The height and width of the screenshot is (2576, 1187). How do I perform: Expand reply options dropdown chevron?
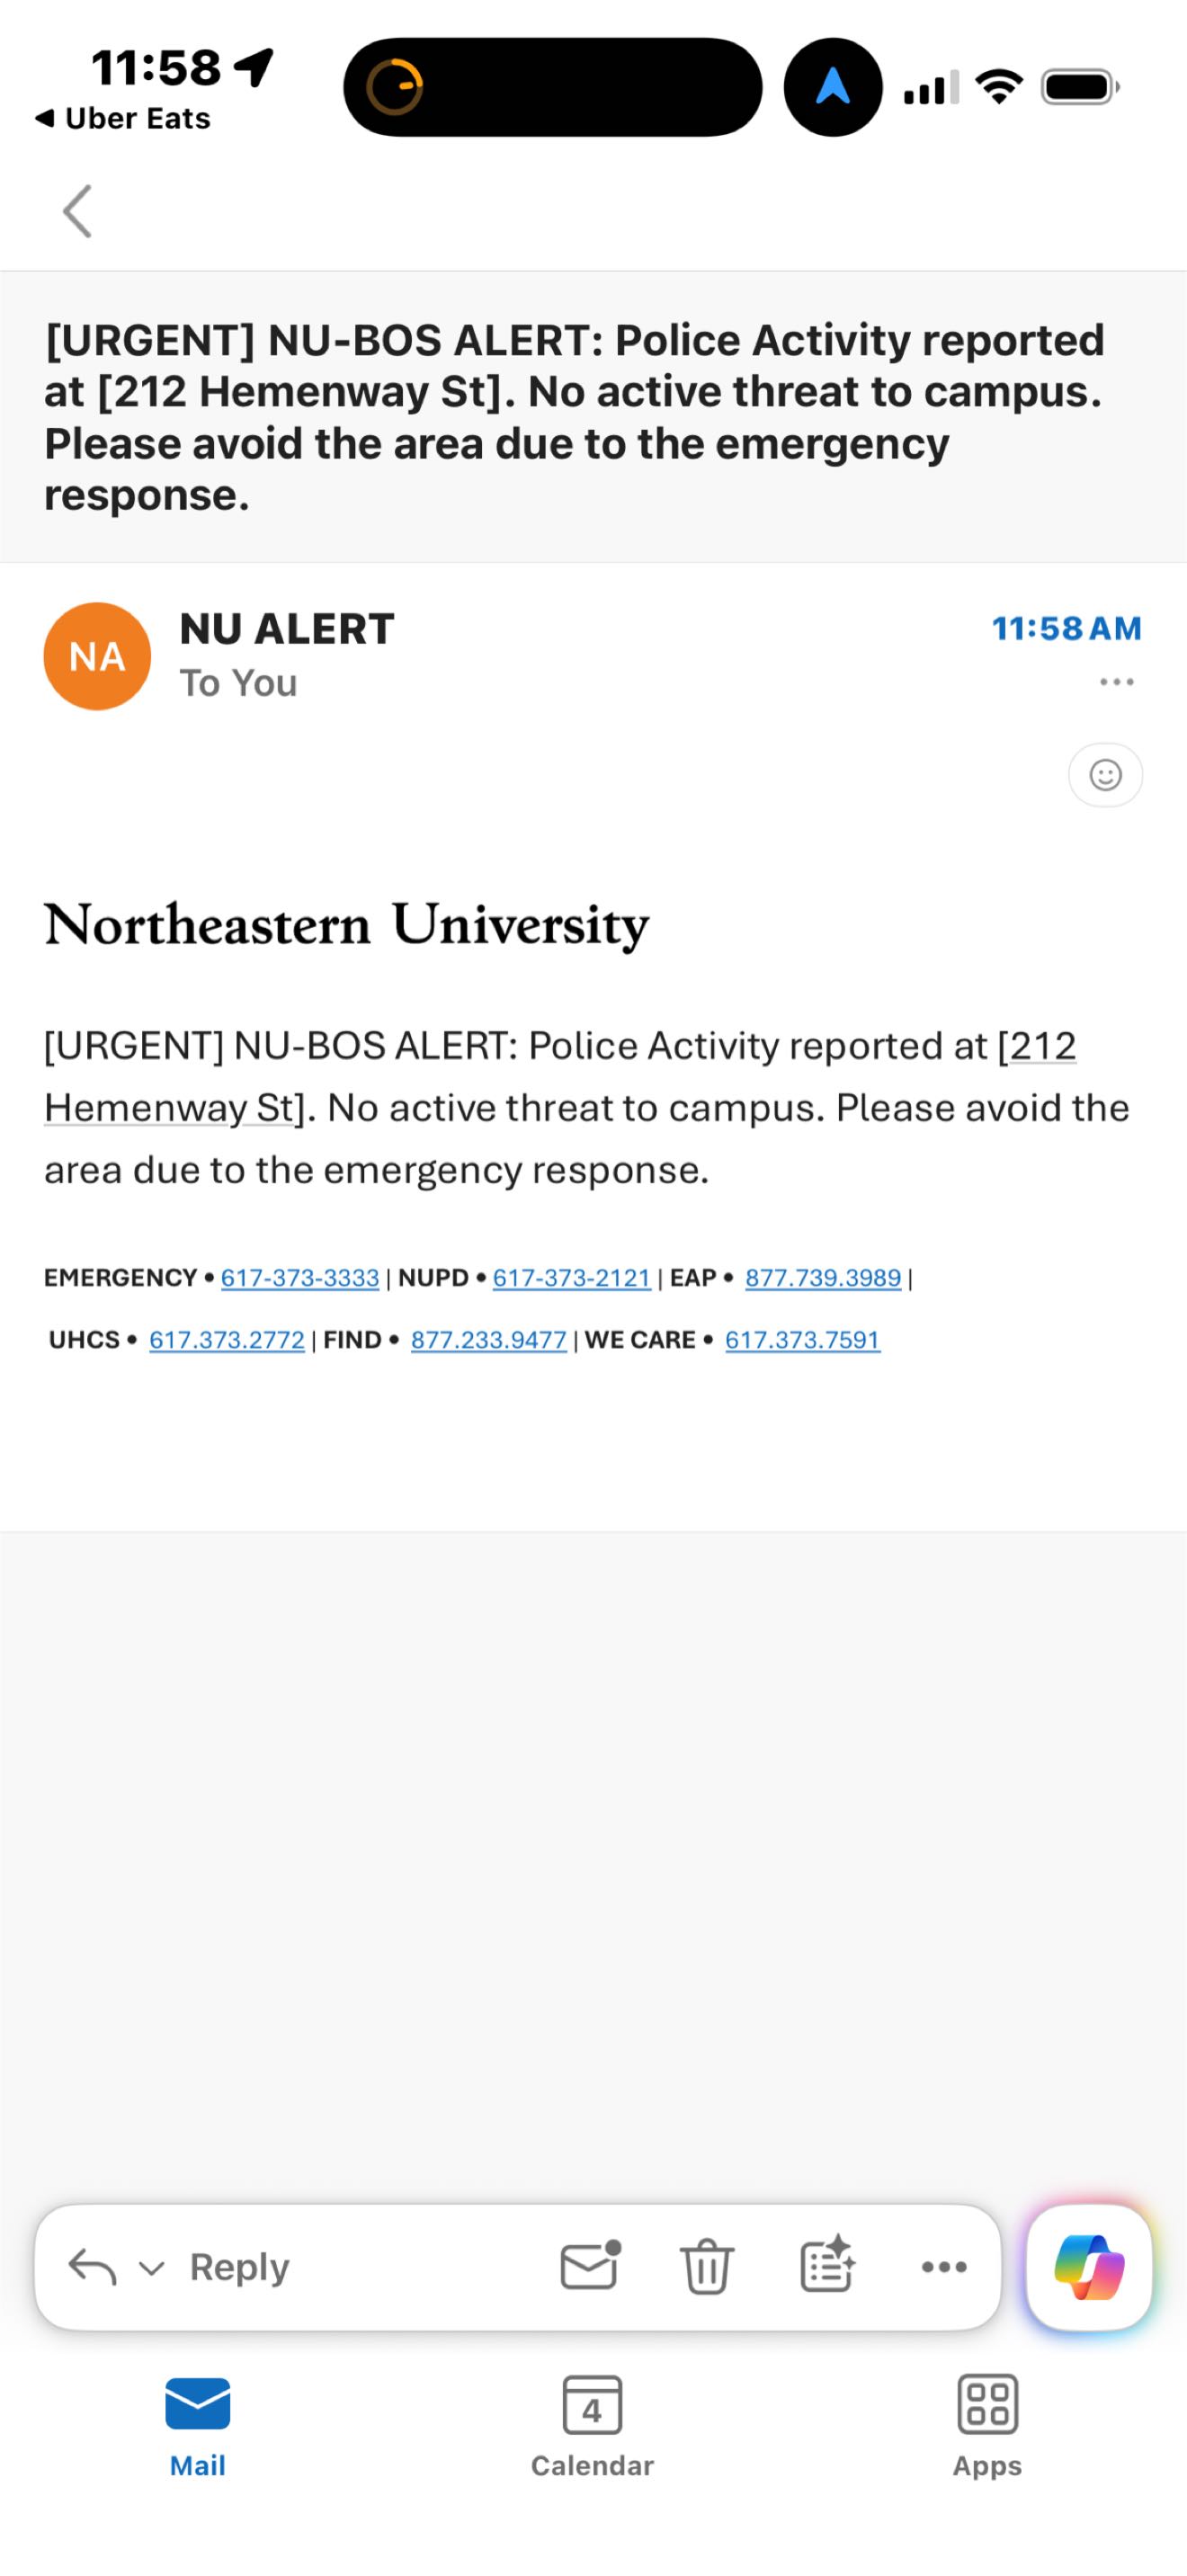pyautogui.click(x=151, y=2268)
